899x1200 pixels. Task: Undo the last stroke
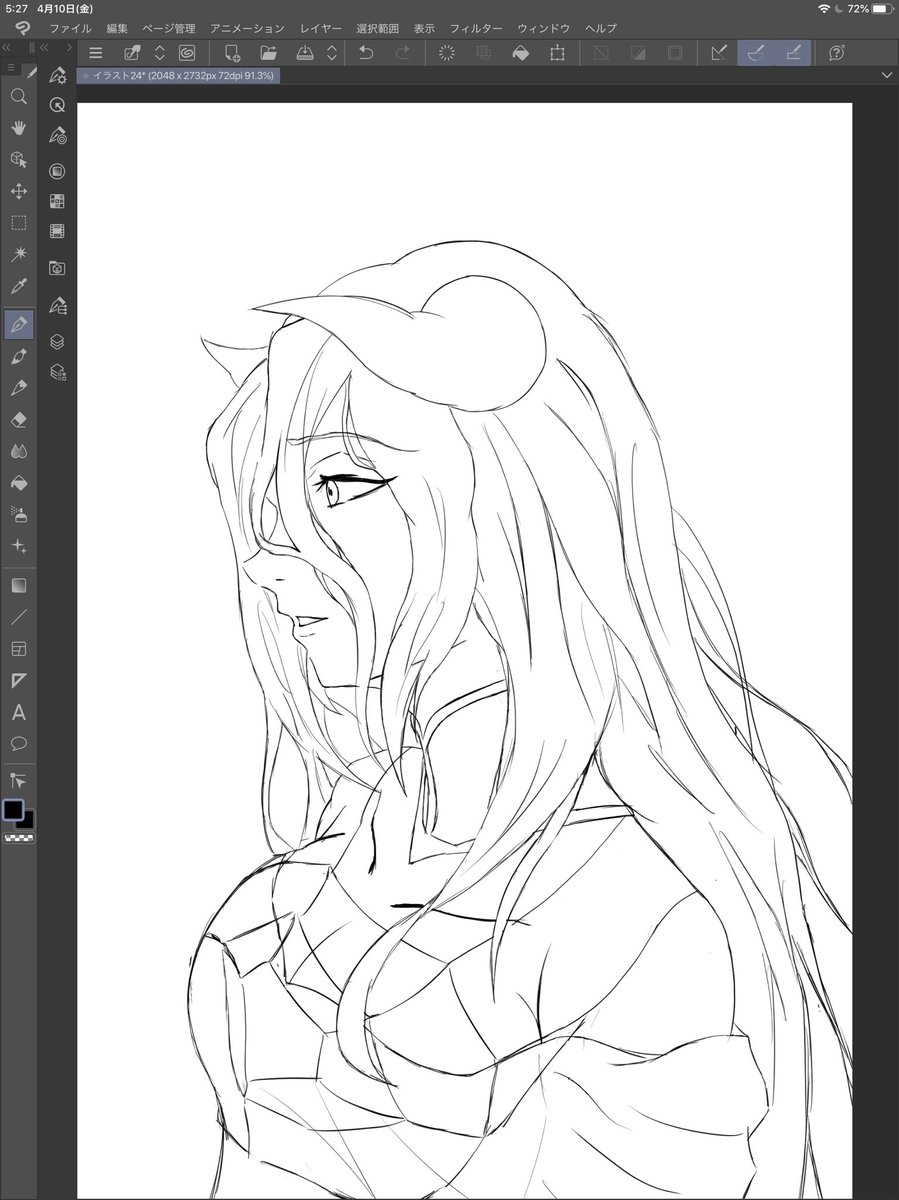(366, 53)
